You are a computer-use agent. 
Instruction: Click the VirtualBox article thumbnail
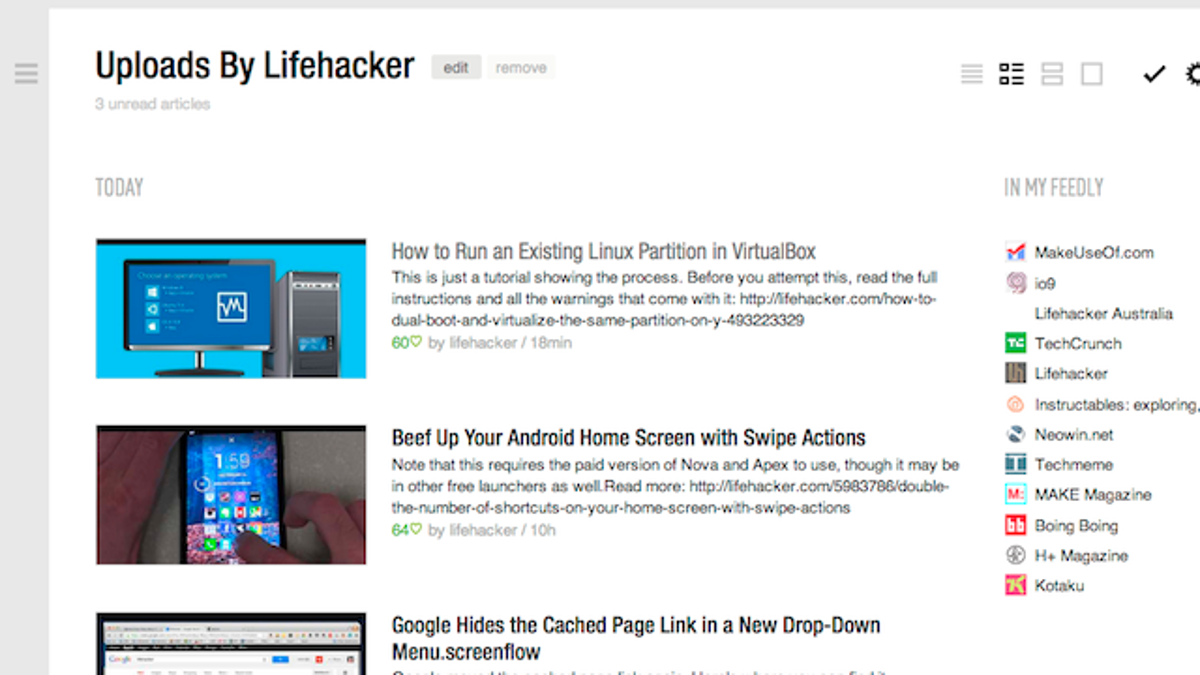point(231,308)
